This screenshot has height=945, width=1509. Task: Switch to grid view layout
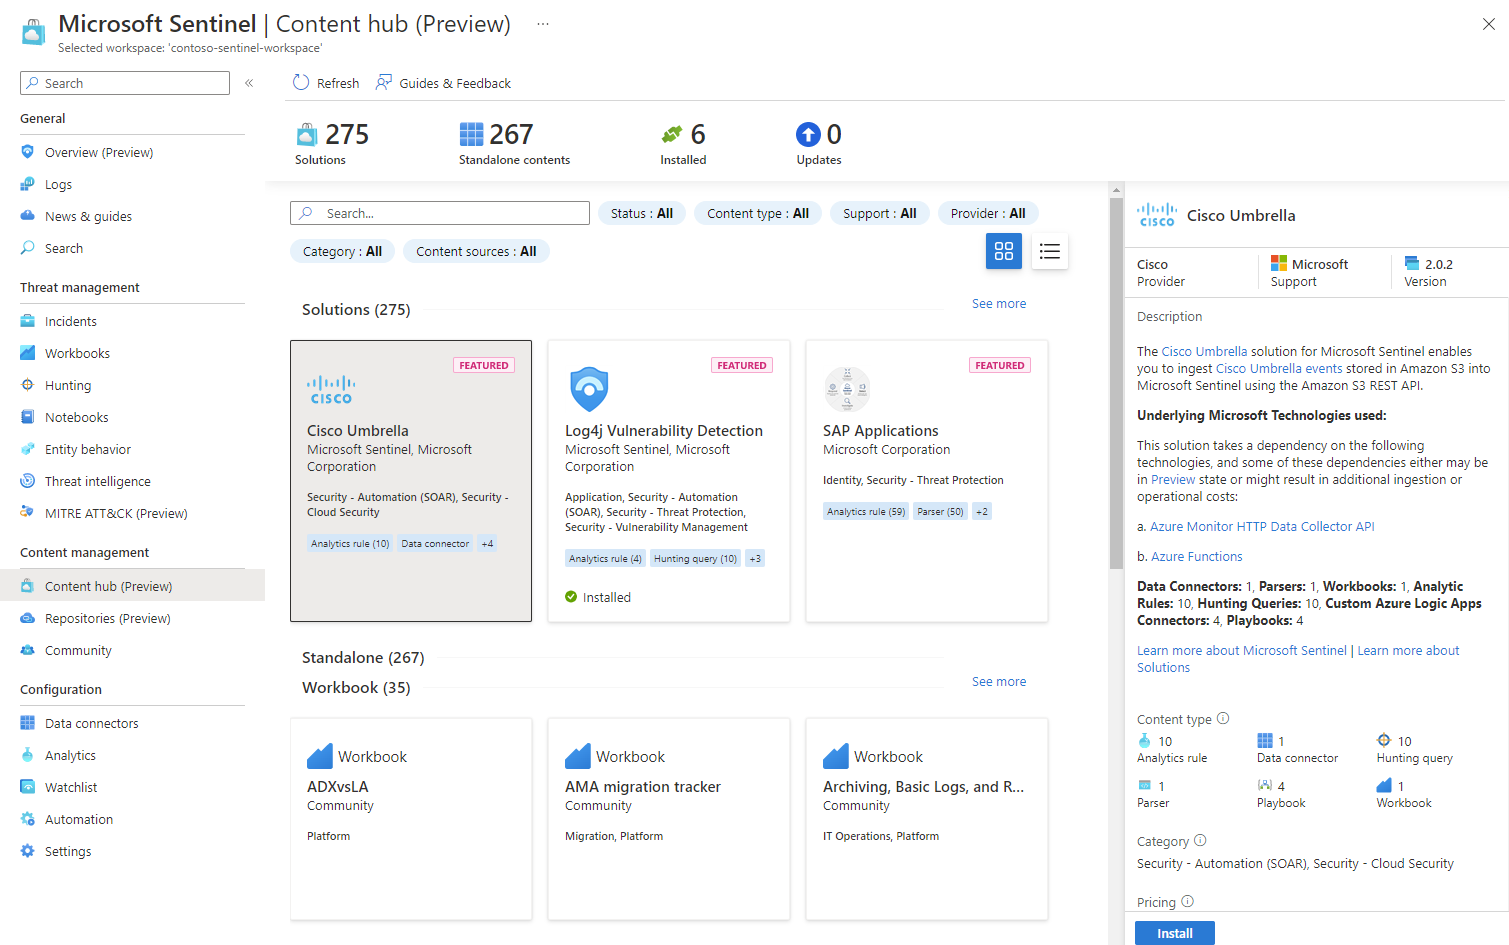(1004, 251)
